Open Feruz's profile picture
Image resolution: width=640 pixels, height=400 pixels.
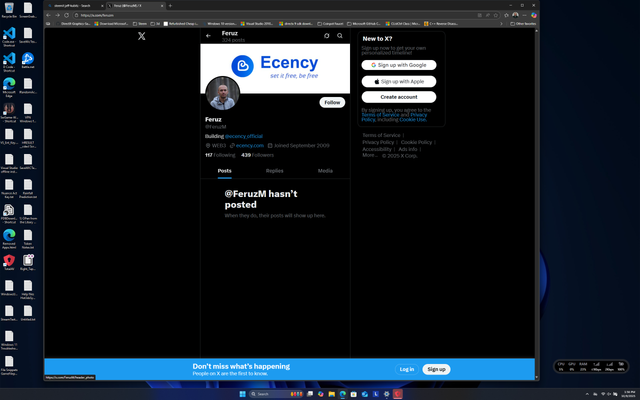pos(222,93)
